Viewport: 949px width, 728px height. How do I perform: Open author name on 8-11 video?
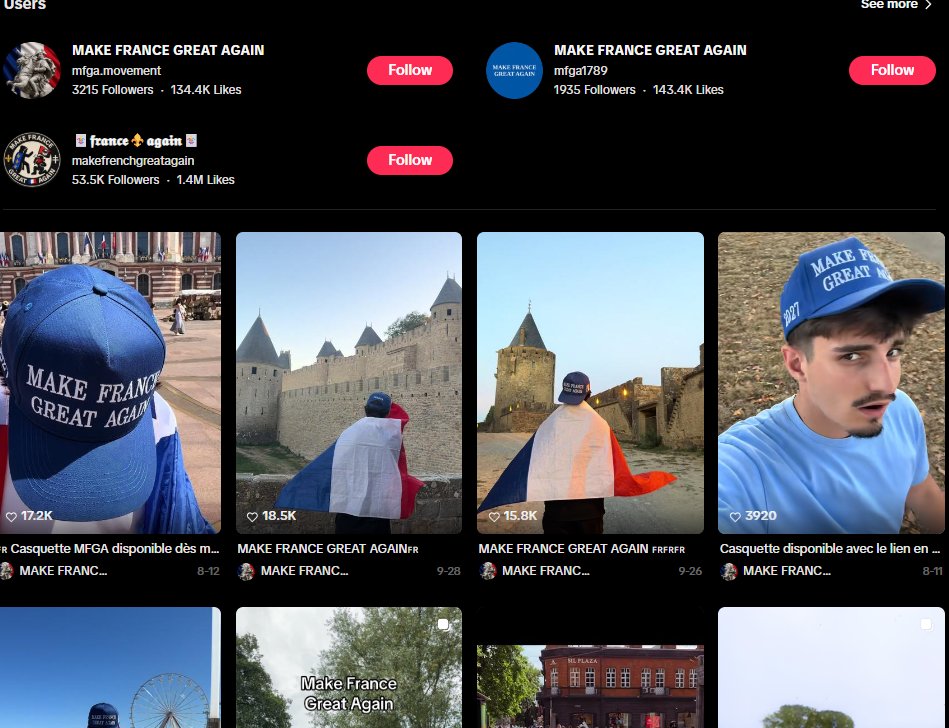point(787,571)
